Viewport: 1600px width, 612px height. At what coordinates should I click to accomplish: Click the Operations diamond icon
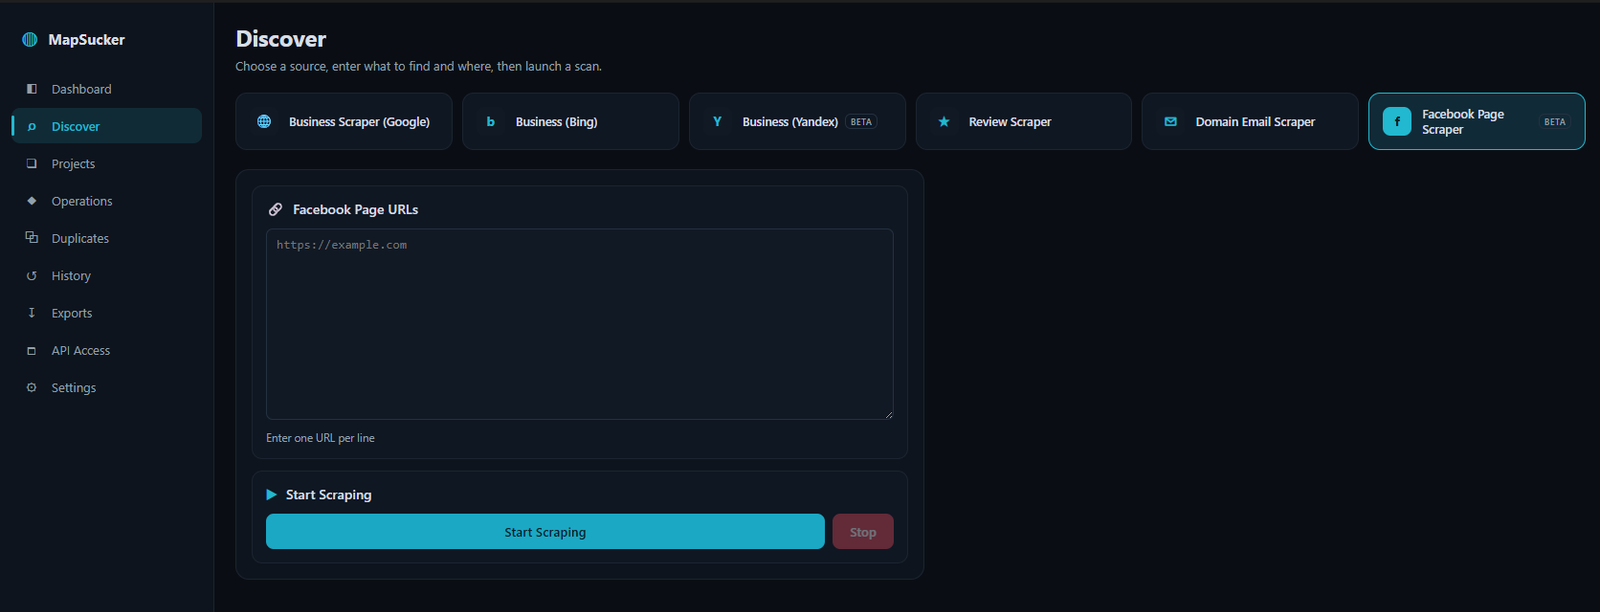pyautogui.click(x=32, y=201)
